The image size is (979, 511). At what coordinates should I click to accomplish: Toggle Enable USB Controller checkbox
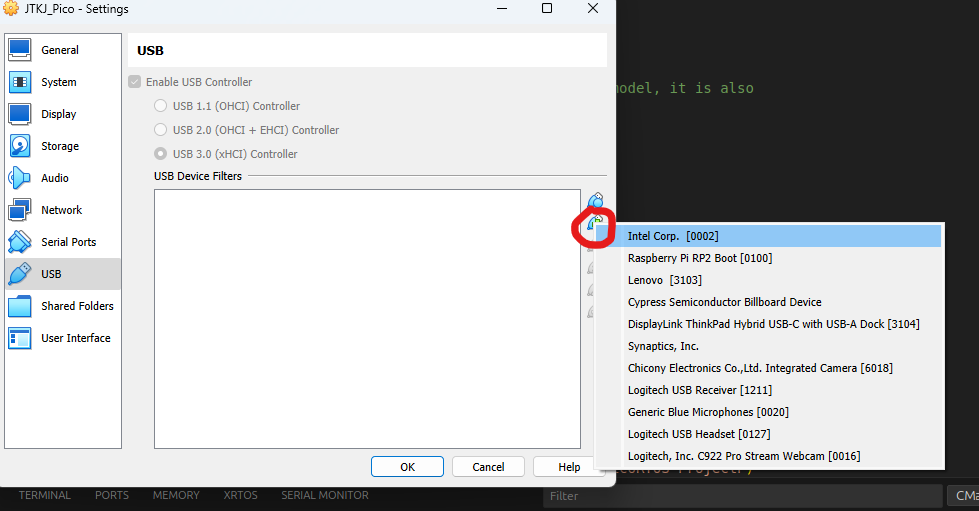[134, 82]
